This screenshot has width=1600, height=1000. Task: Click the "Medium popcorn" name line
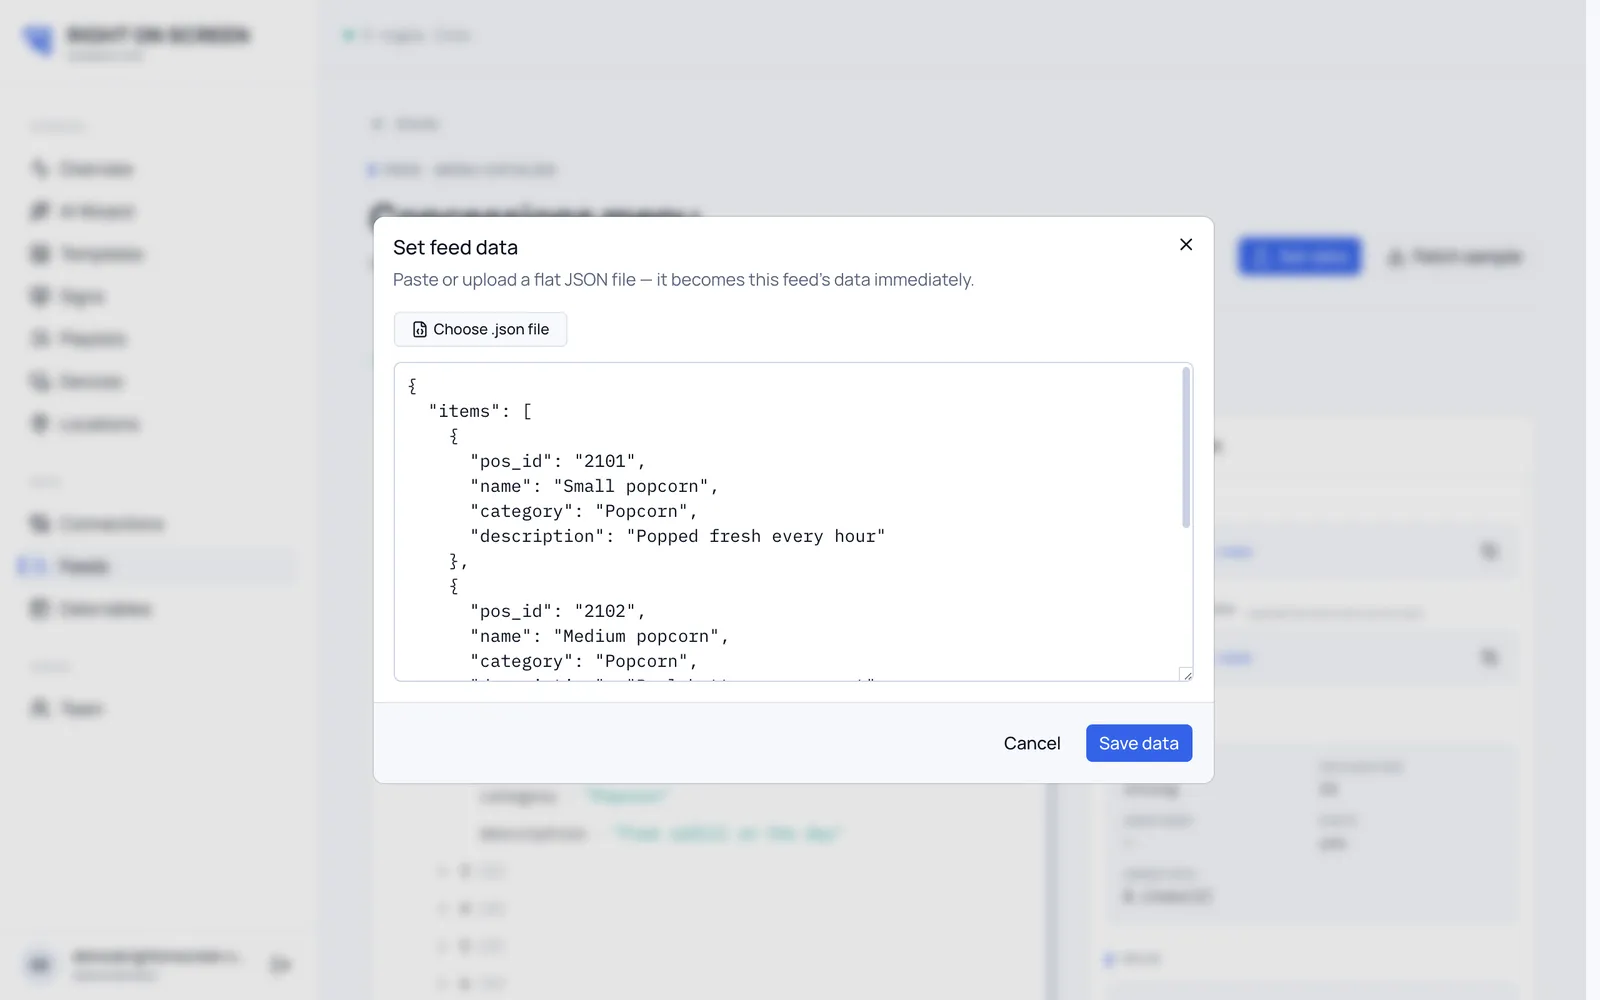click(599, 636)
